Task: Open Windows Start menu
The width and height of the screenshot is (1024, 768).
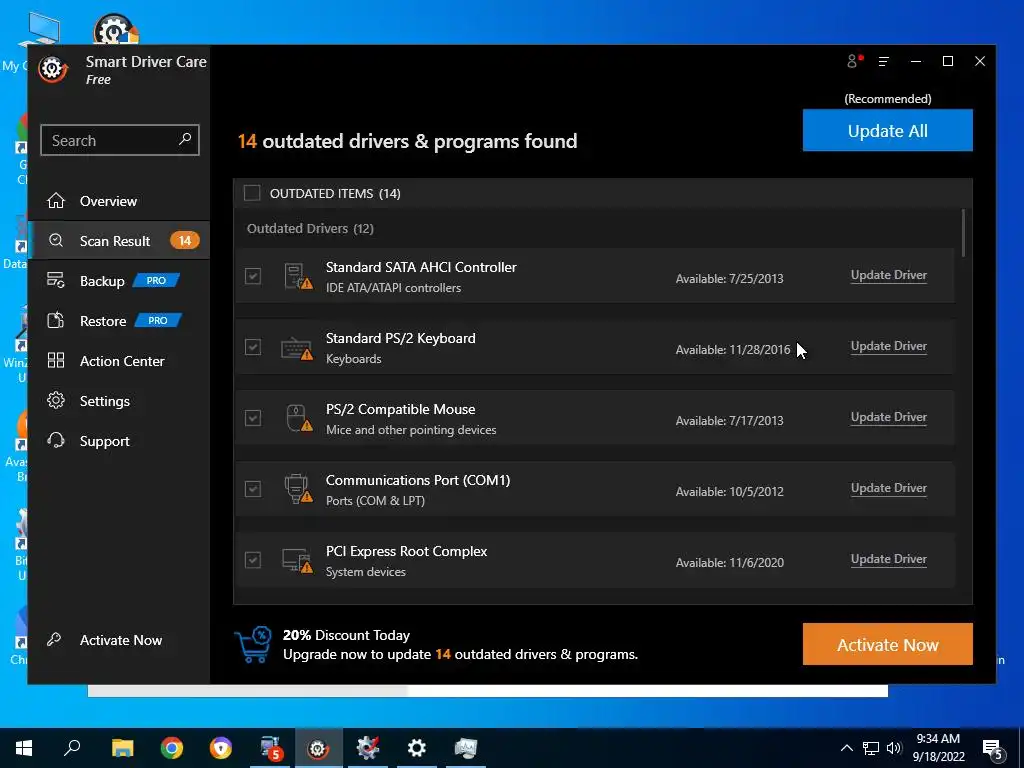Action: pyautogui.click(x=24, y=748)
